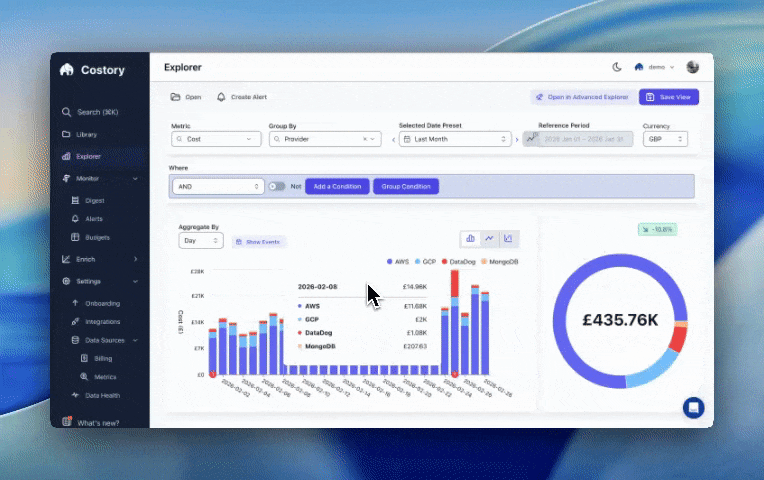Toggle GCP legend series
This screenshot has width=764, height=480.
[425, 262]
